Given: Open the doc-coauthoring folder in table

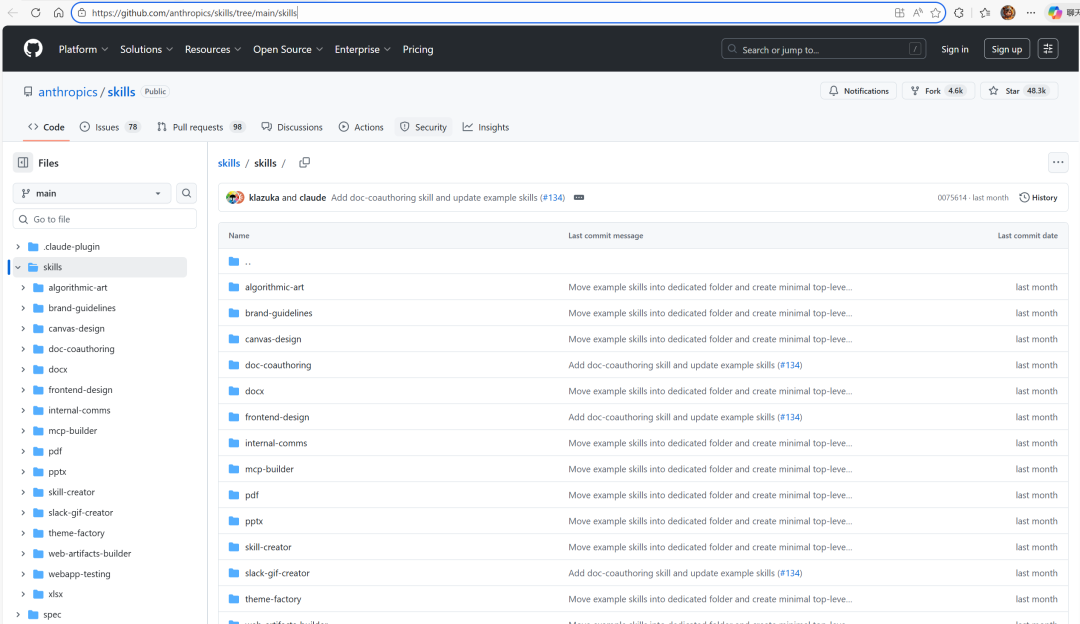Looking at the screenshot, I should coord(278,365).
